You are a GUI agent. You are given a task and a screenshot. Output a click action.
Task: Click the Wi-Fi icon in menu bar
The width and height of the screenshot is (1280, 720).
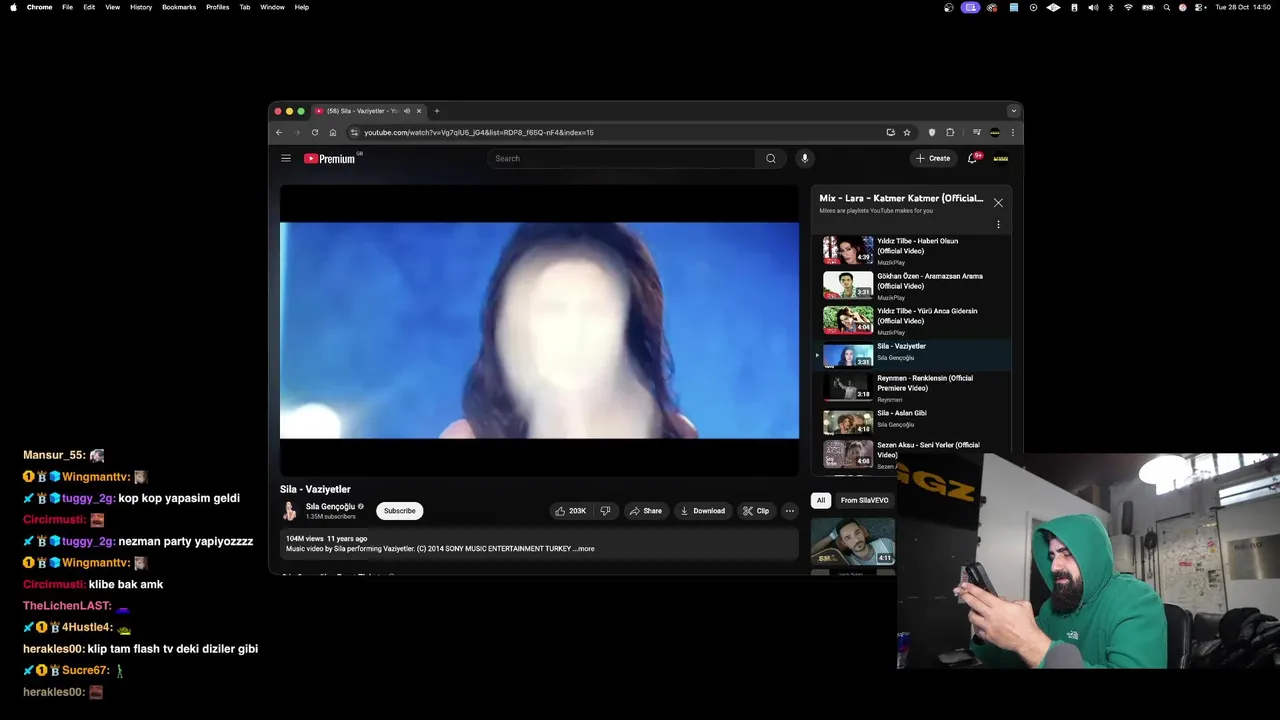coord(1129,7)
